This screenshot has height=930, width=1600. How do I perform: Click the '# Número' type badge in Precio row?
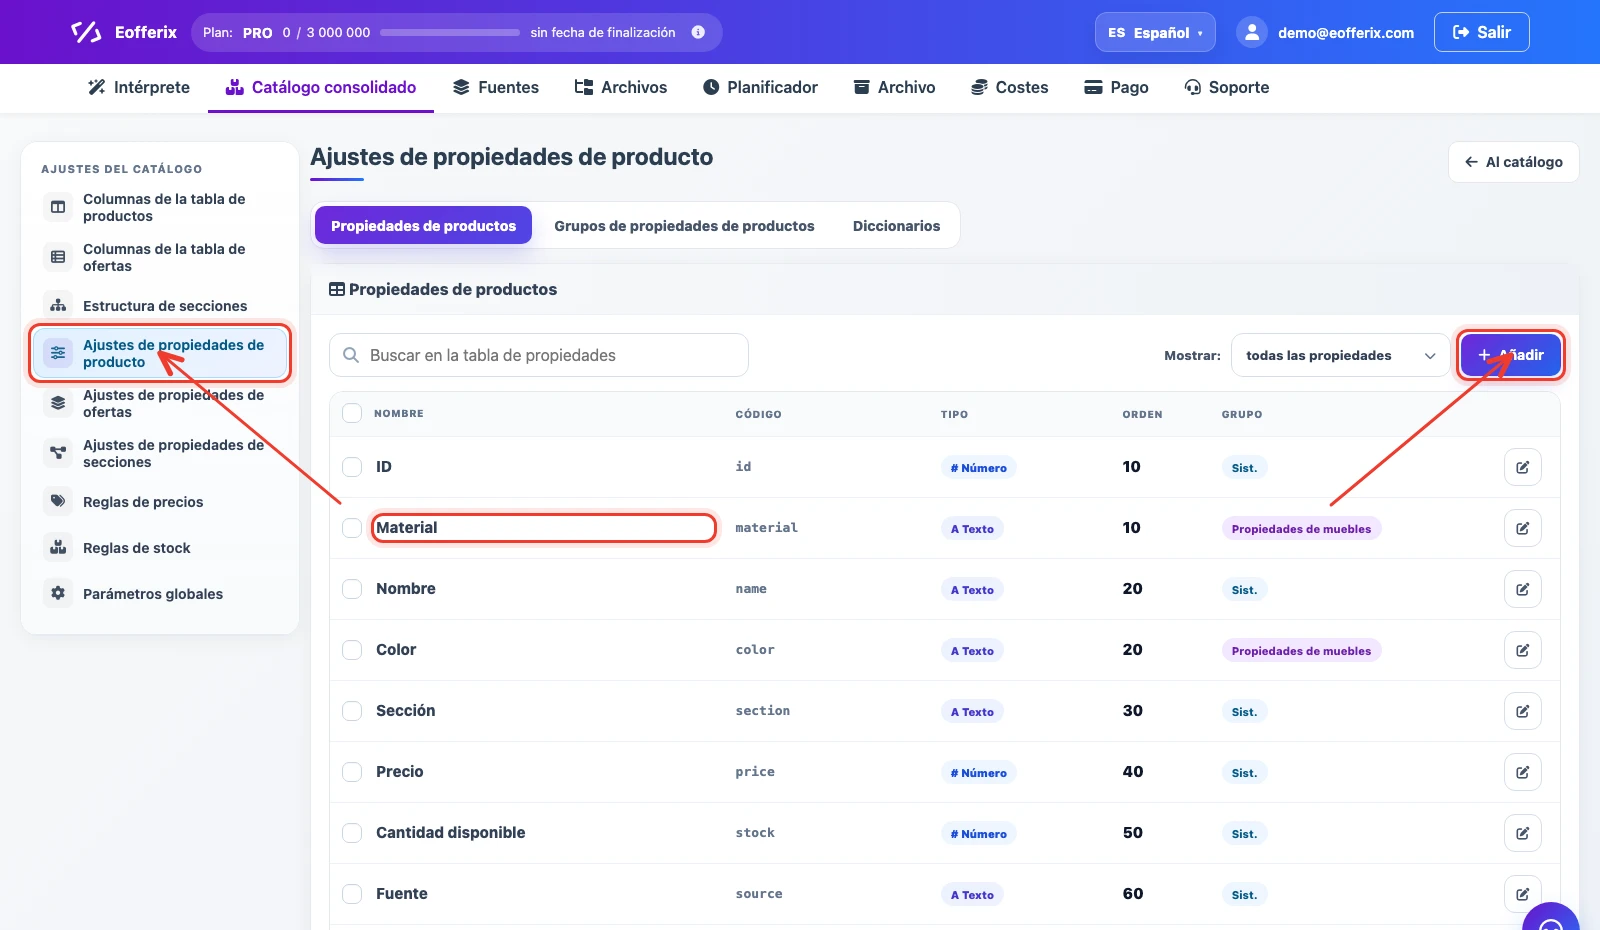tap(978, 773)
